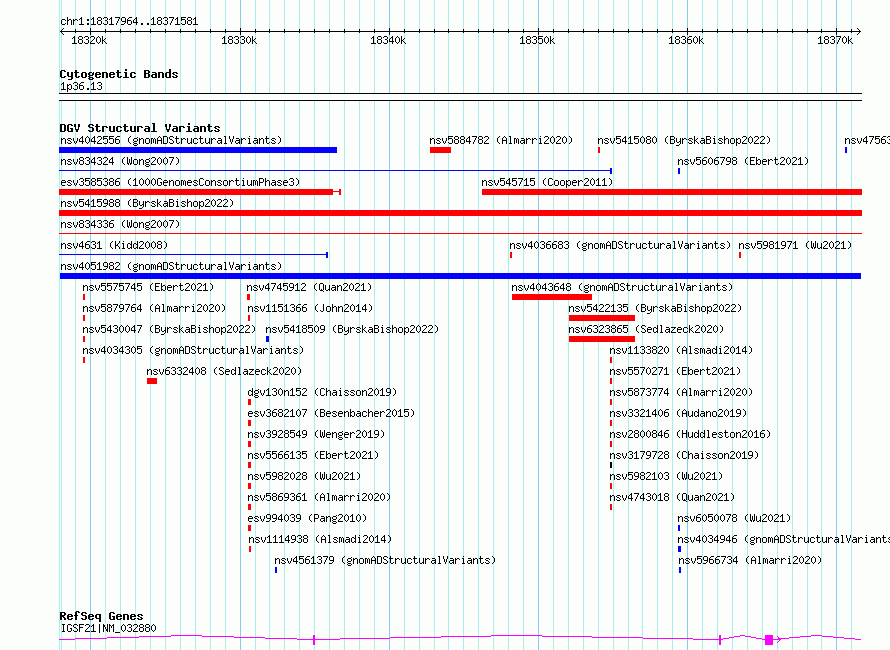This screenshot has width=890, height=650.
Task: Click the chr1:18317964..18371581 region label
Action: tap(129, 21)
